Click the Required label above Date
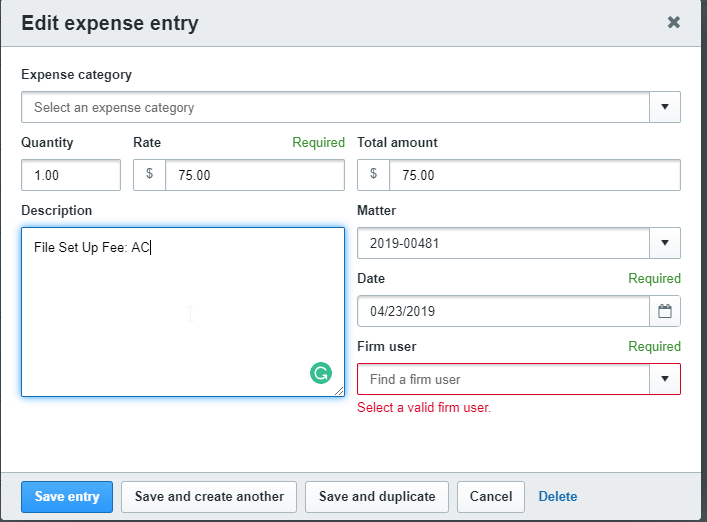 pos(654,279)
